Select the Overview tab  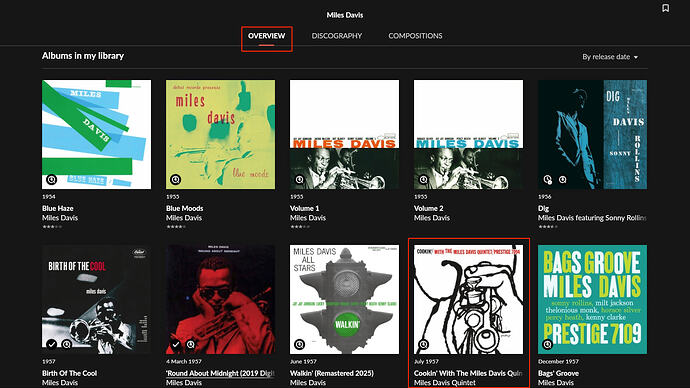coord(266,36)
